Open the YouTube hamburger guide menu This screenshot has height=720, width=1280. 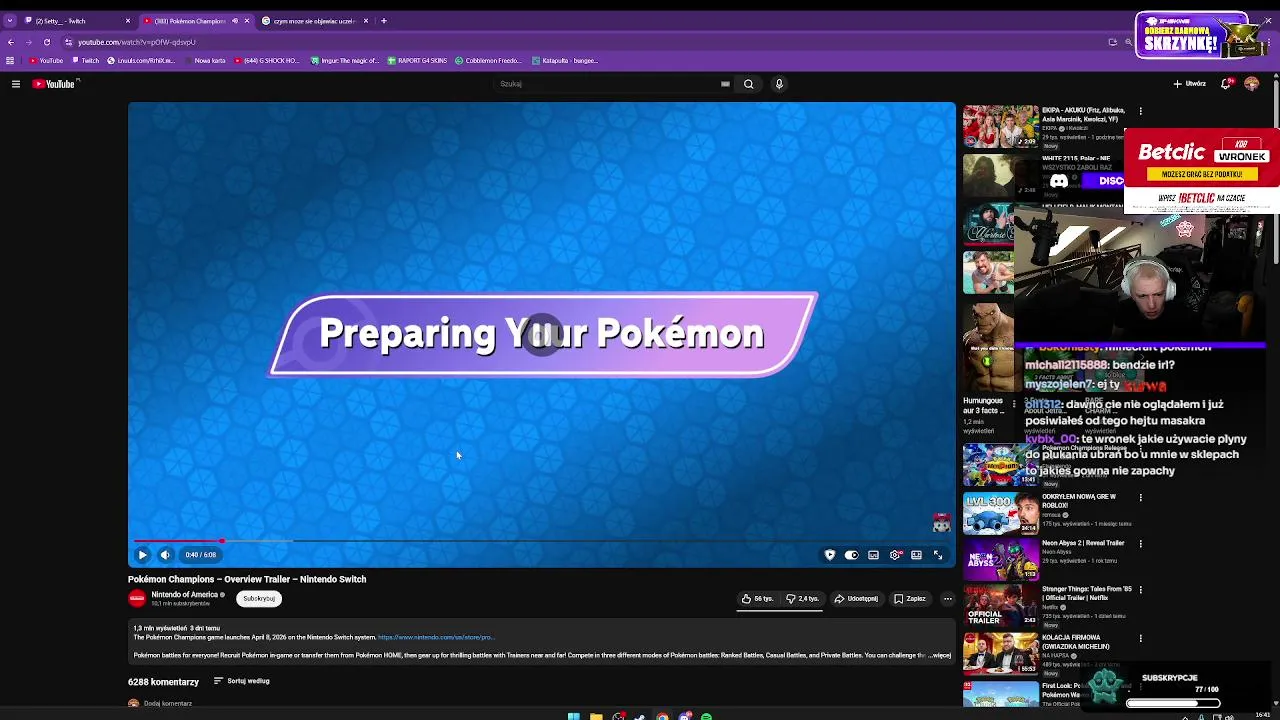(16, 84)
